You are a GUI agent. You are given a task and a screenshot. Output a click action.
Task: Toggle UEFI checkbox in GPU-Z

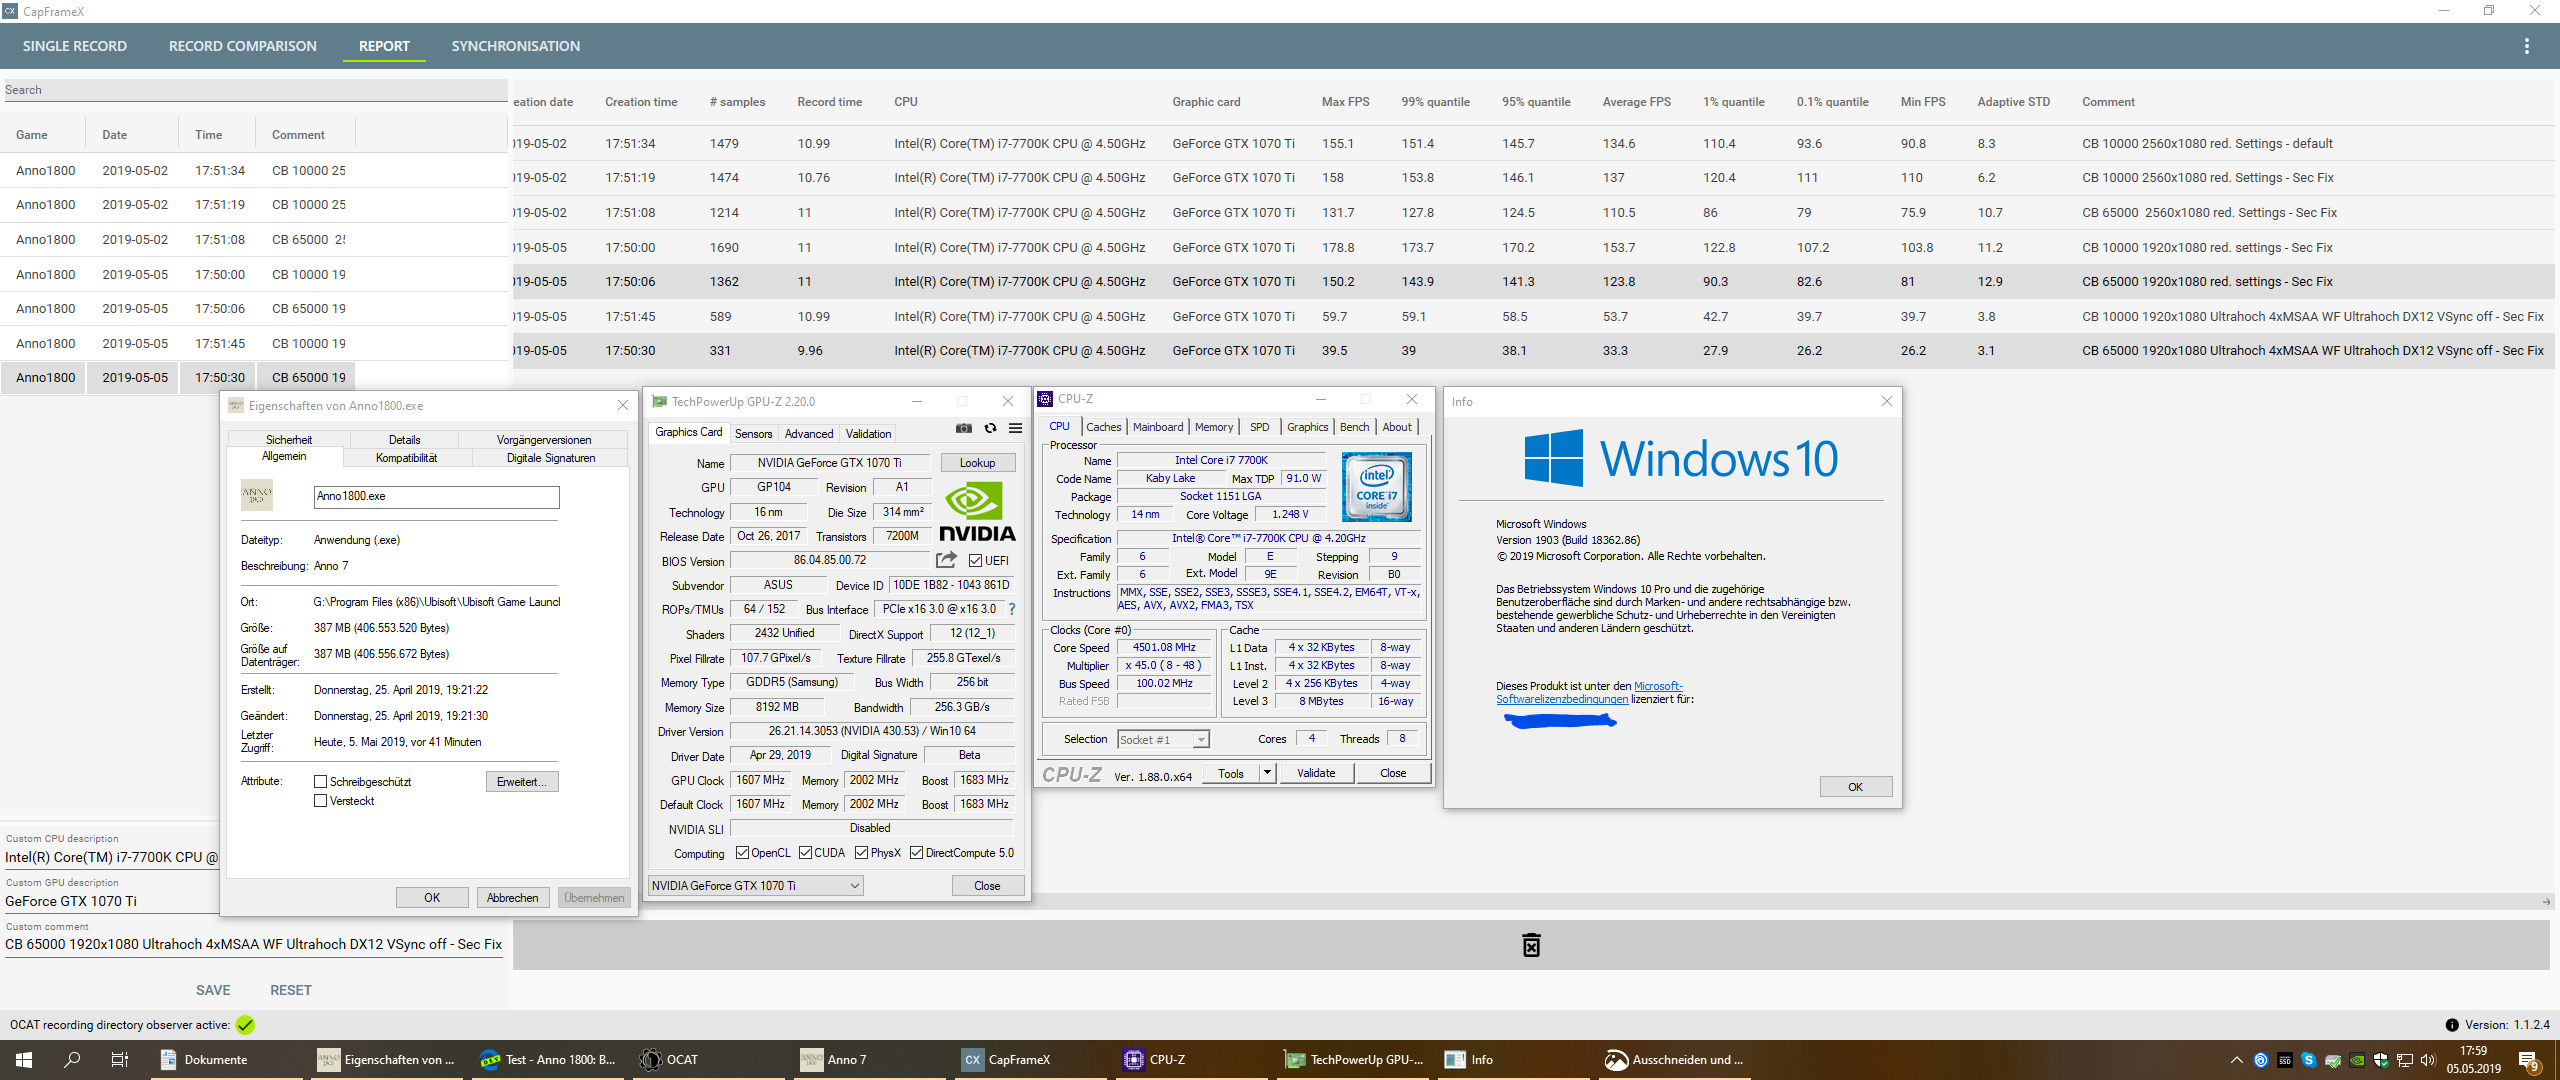(x=975, y=561)
